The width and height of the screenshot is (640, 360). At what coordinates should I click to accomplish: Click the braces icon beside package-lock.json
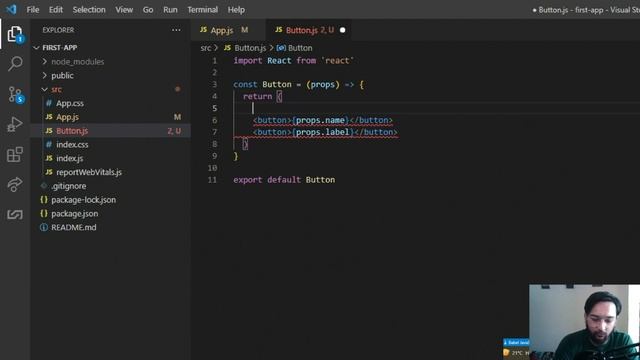(x=44, y=200)
